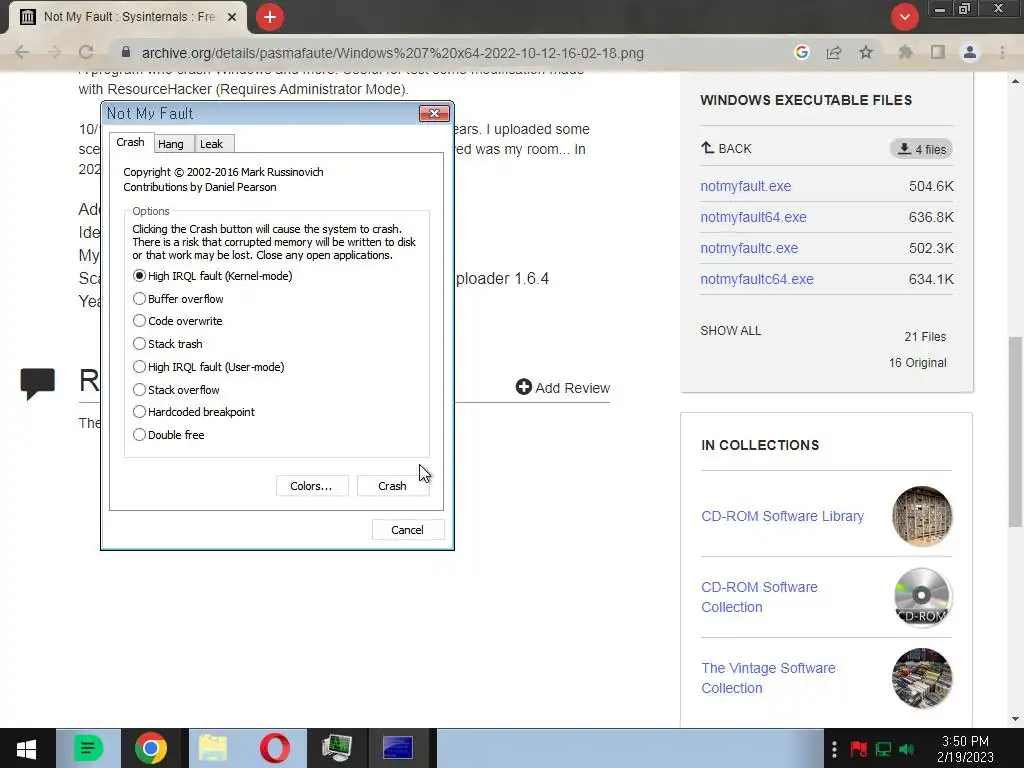
Task: Open the Chrome profile avatar
Action: (970, 52)
